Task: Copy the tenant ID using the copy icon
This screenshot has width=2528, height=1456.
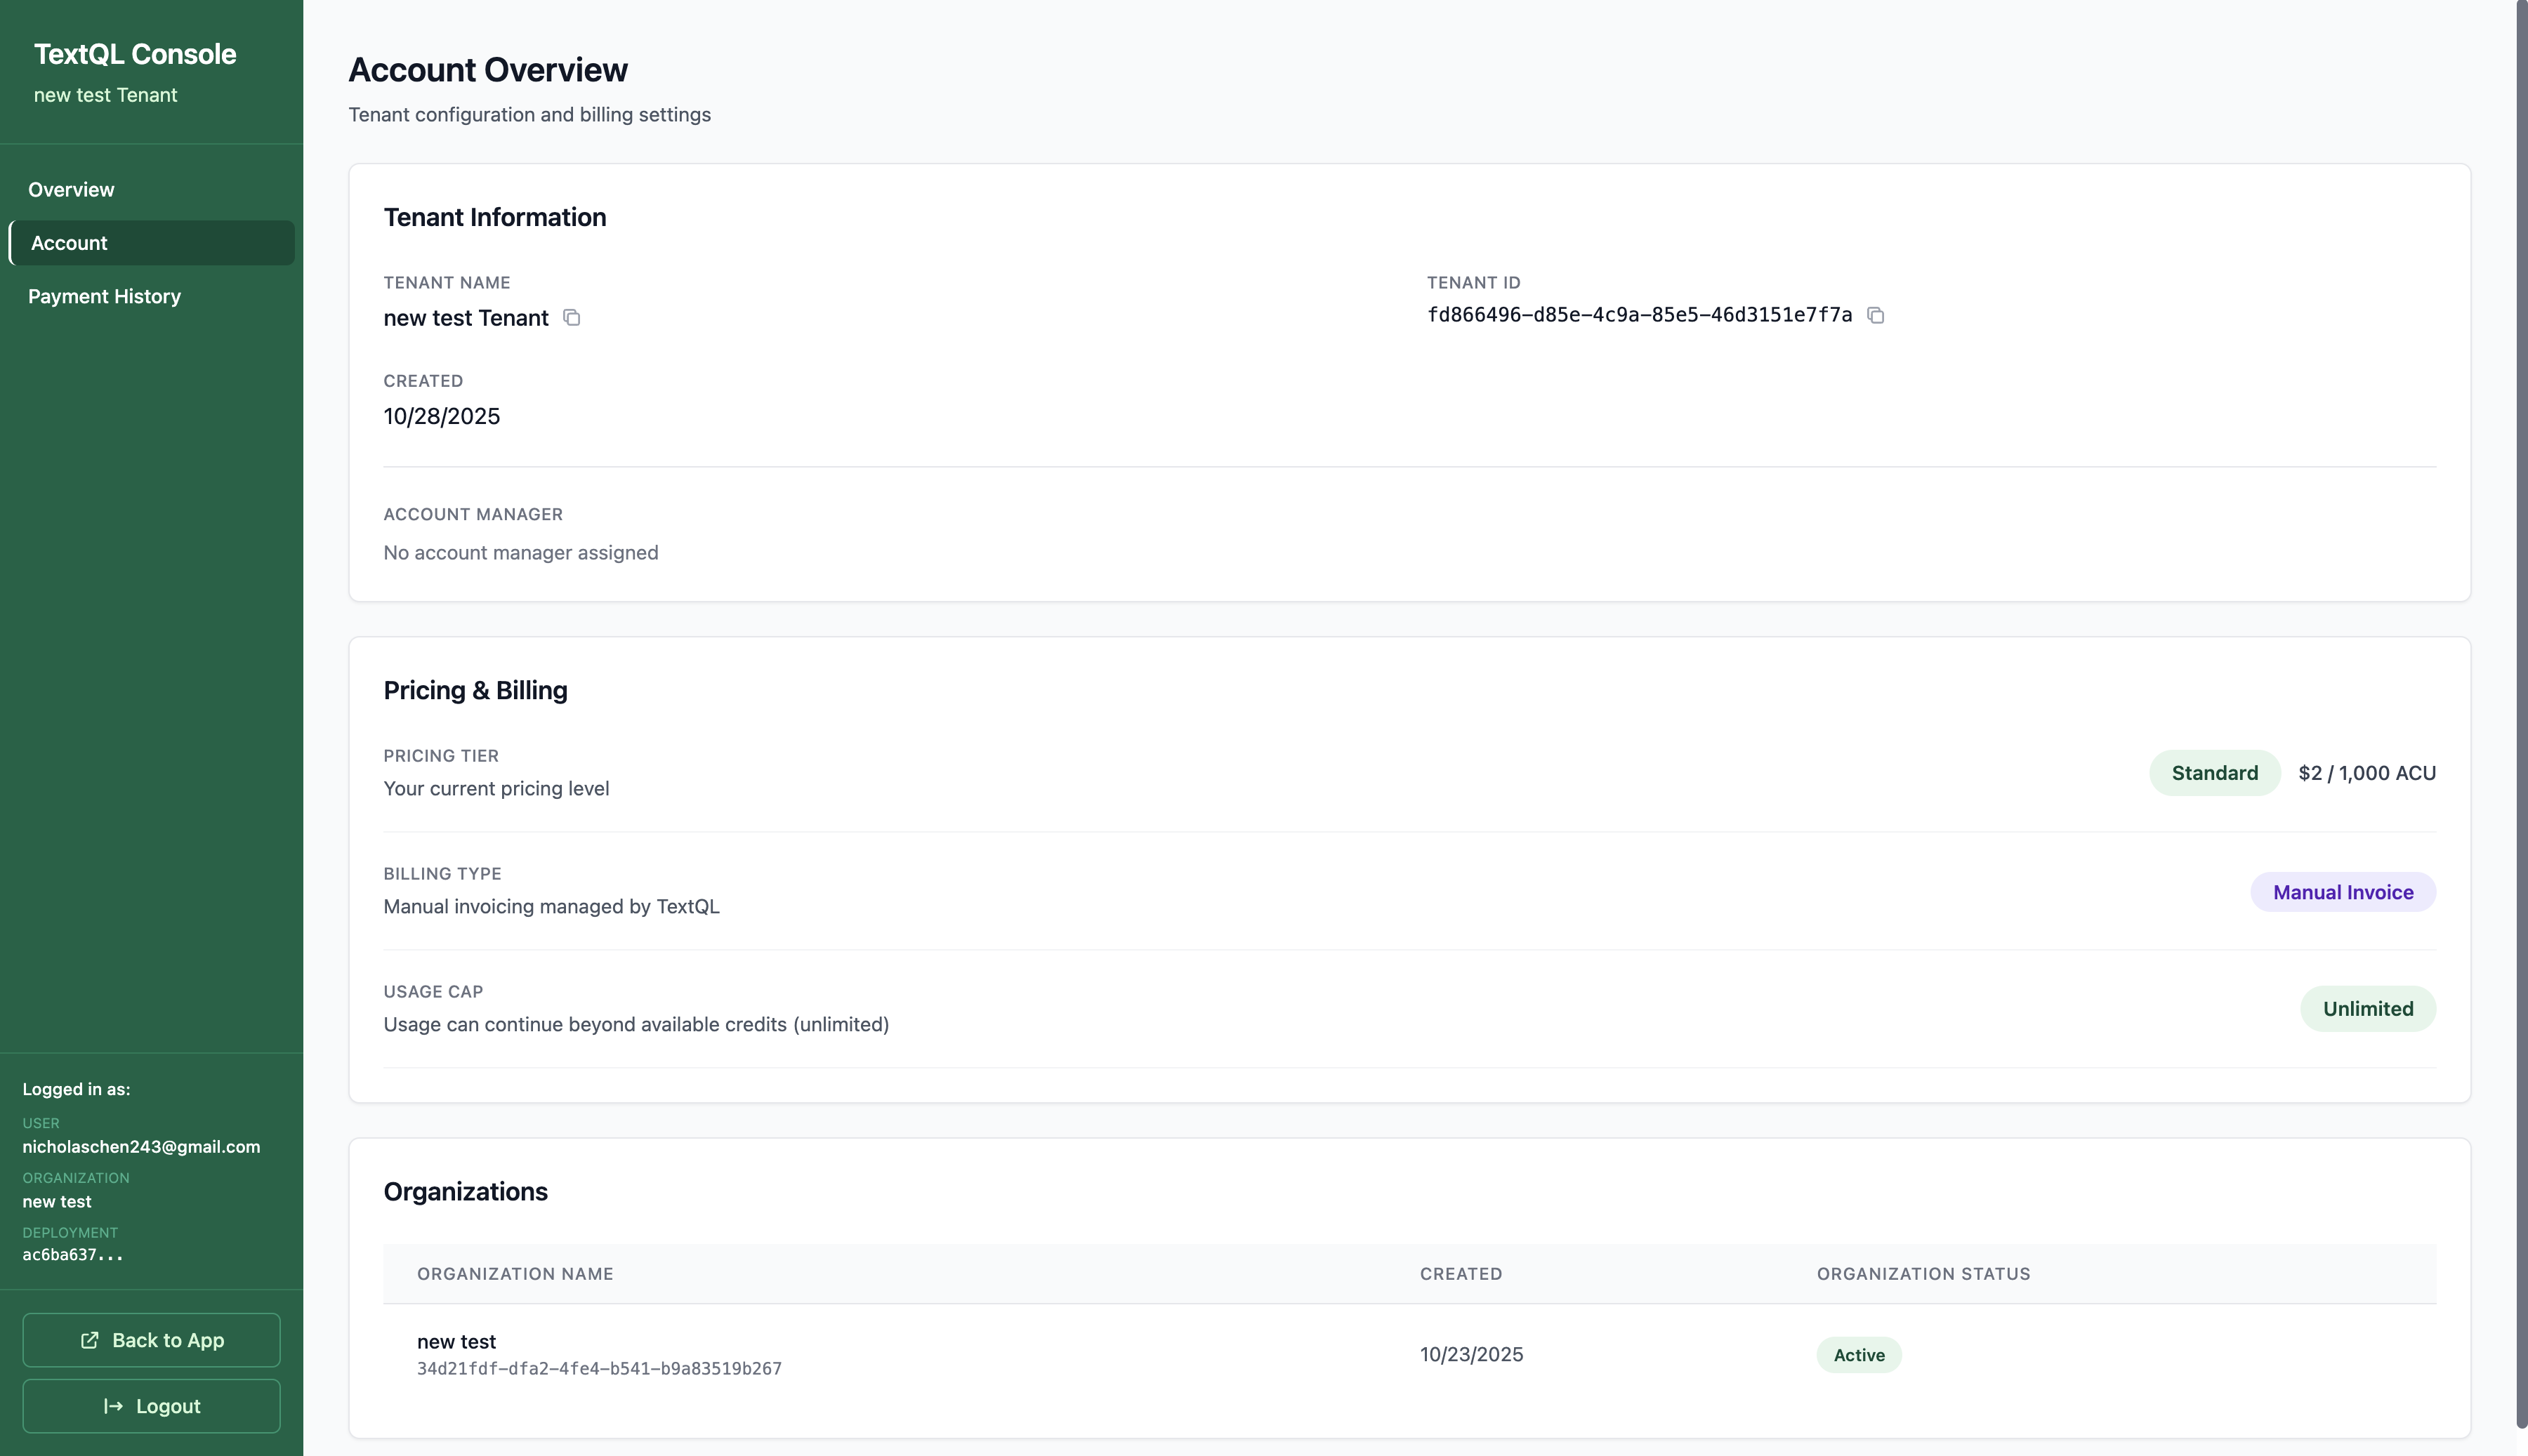Action: [1876, 315]
